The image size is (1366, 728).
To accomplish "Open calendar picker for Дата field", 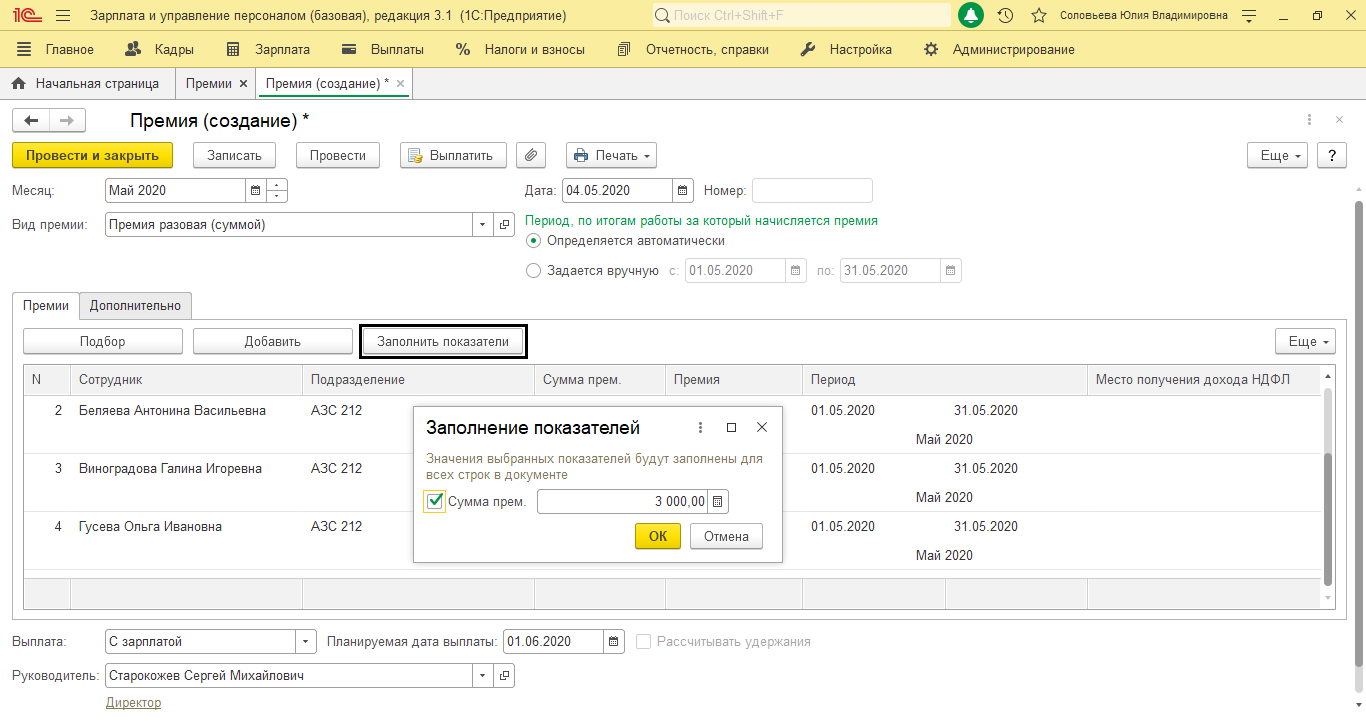I will tap(682, 190).
